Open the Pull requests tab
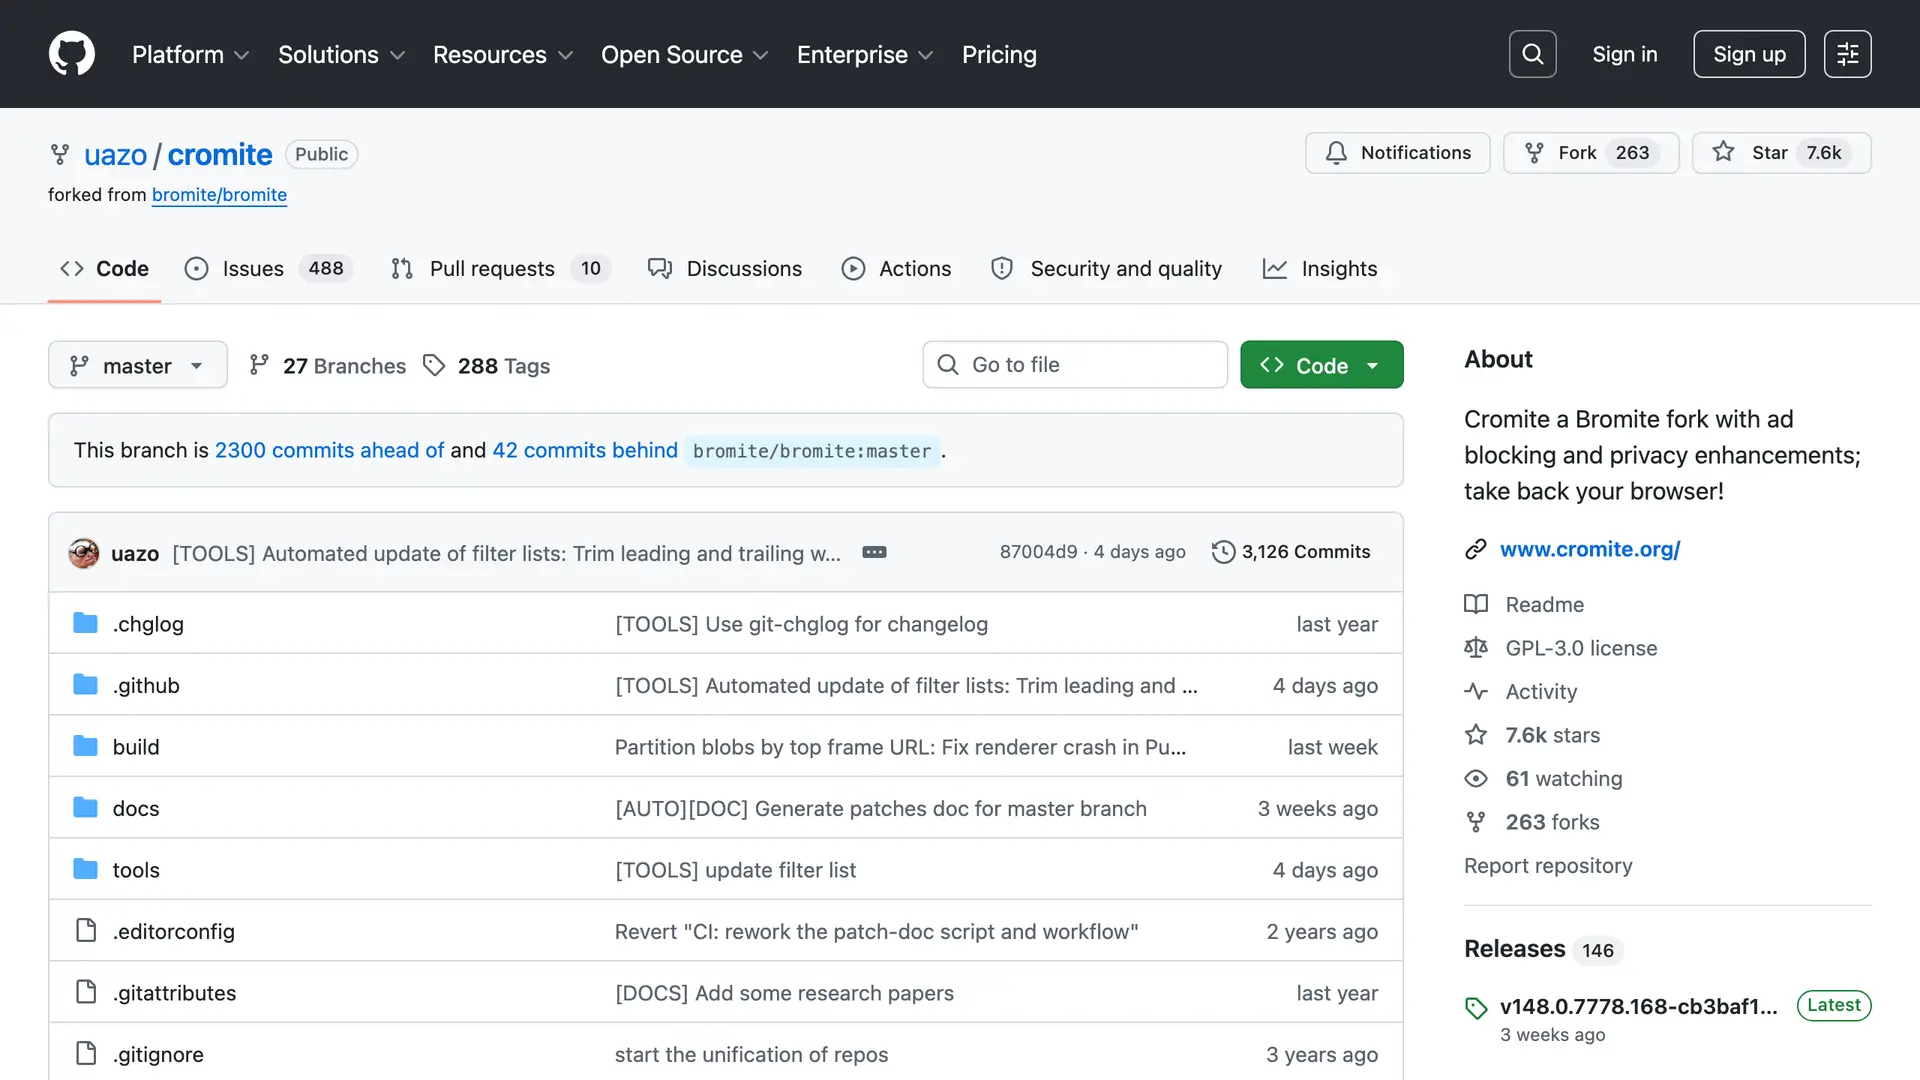1920x1080 pixels. [501, 269]
